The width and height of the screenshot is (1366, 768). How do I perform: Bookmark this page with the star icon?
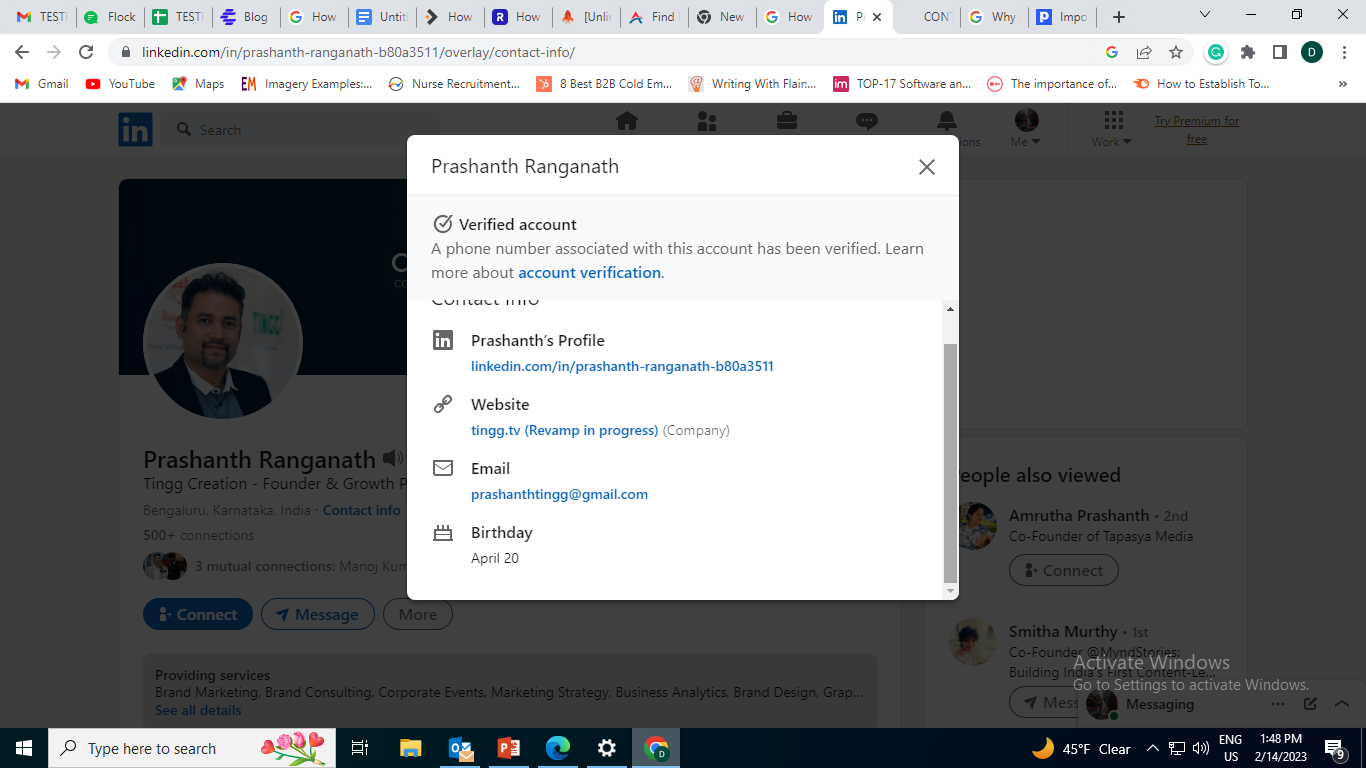1176,52
